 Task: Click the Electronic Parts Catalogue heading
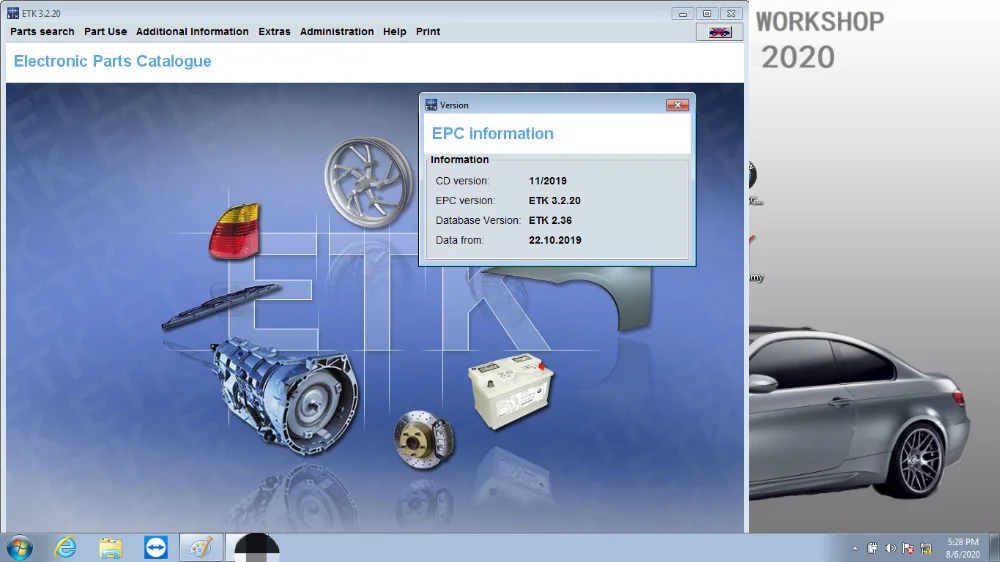(x=112, y=61)
